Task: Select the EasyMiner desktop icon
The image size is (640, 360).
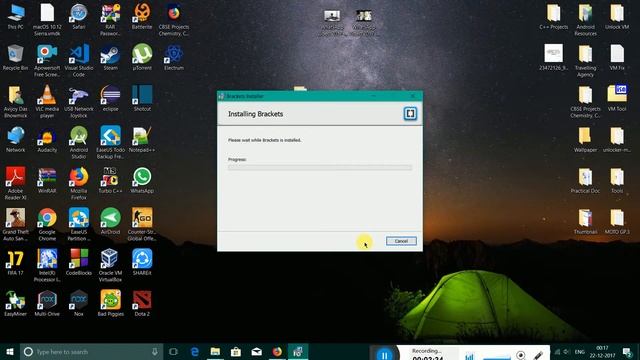Action: pos(16,304)
